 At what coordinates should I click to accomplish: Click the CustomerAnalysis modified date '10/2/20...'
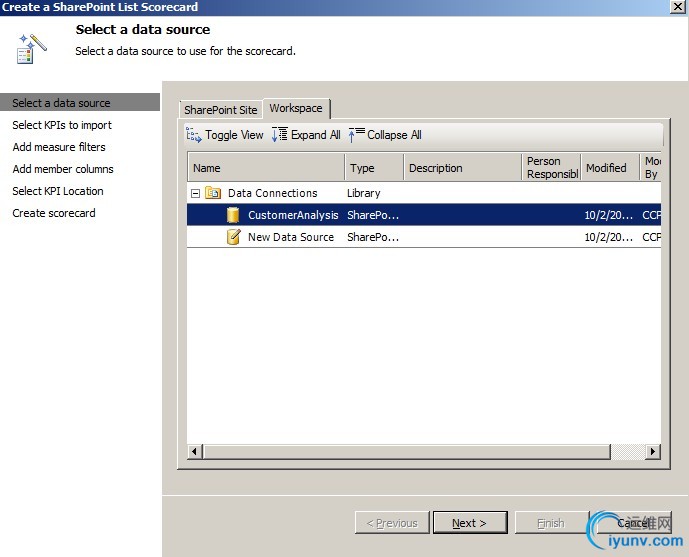click(609, 215)
